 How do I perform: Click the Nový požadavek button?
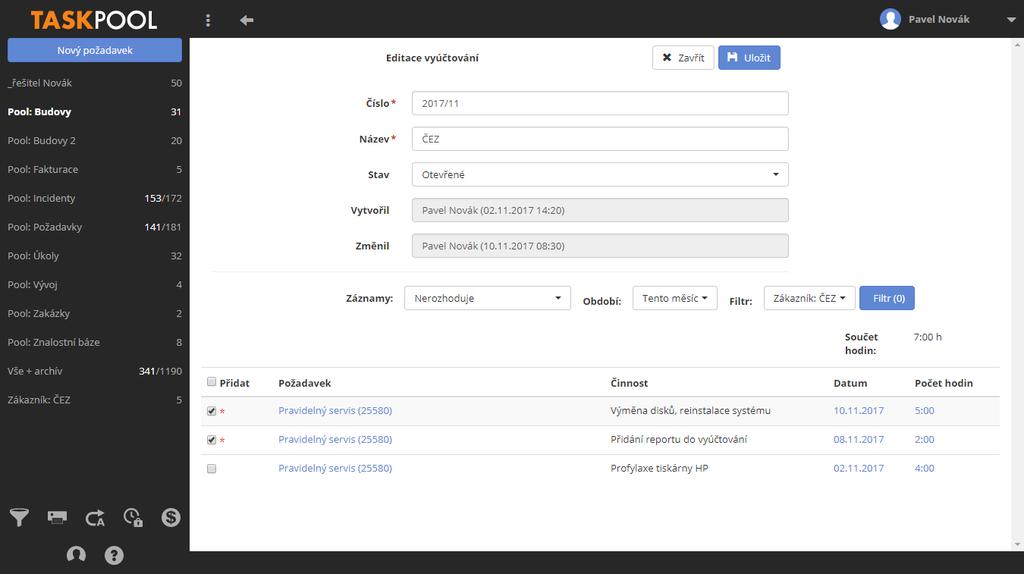pyautogui.click(x=95, y=50)
